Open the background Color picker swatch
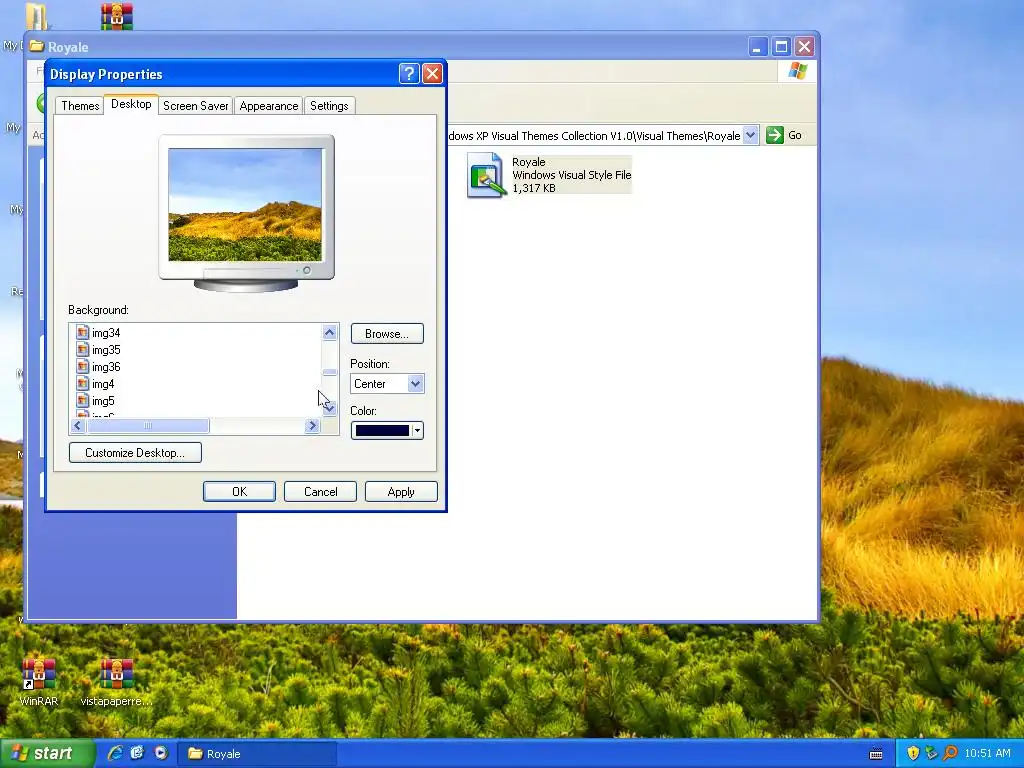The width and height of the screenshot is (1024, 768). pos(387,430)
